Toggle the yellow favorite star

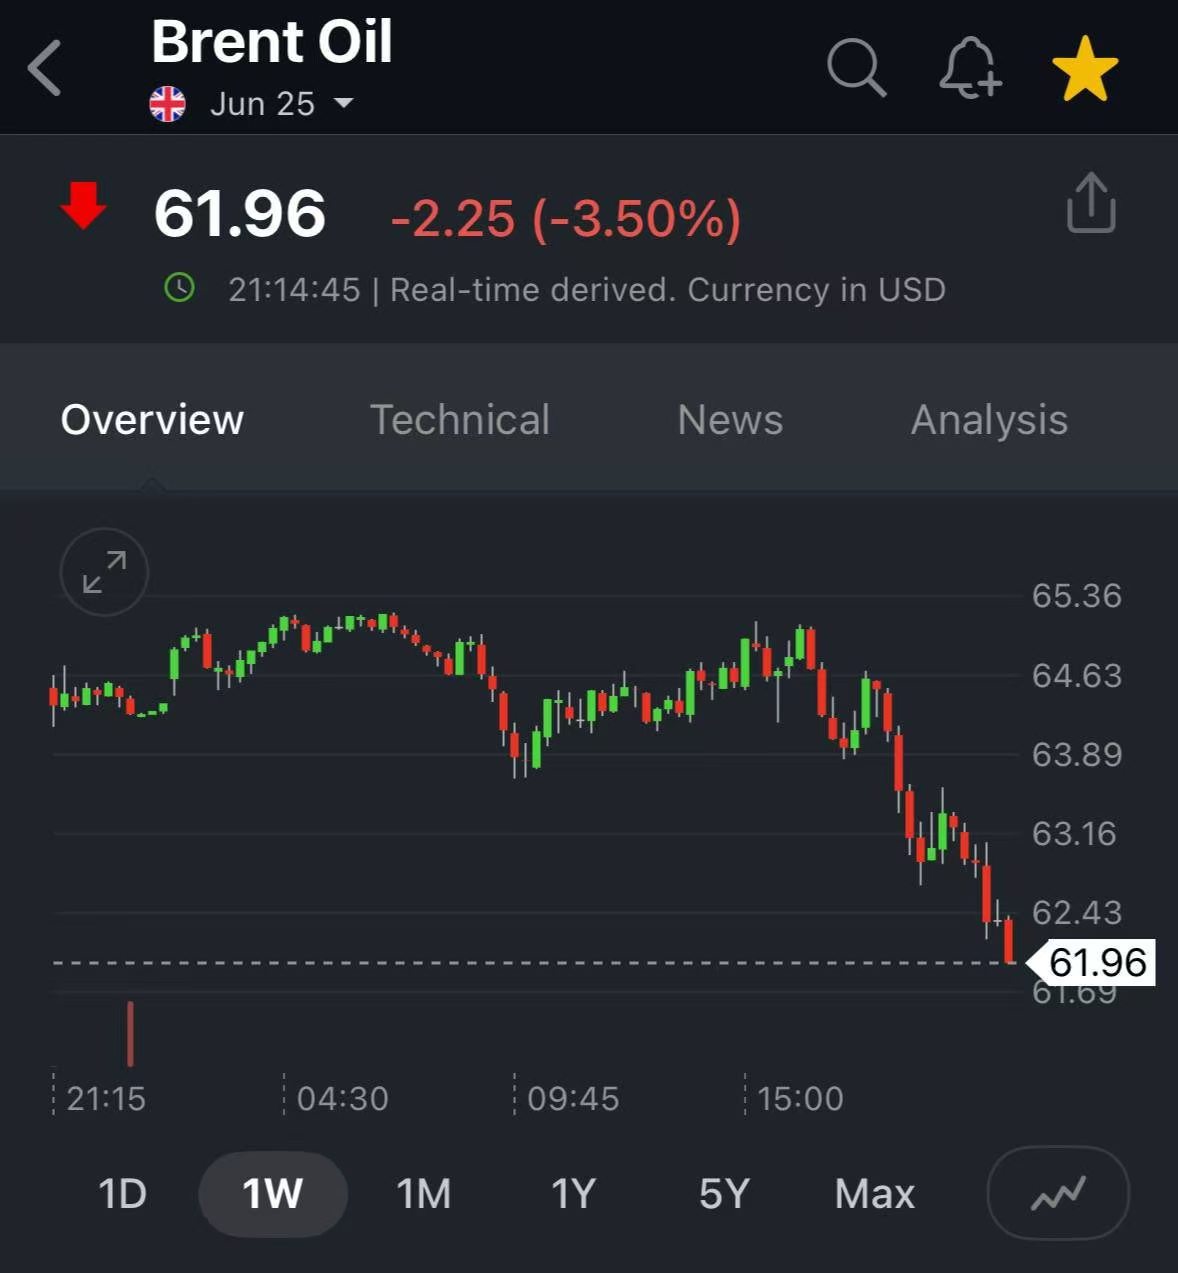(x=1084, y=69)
